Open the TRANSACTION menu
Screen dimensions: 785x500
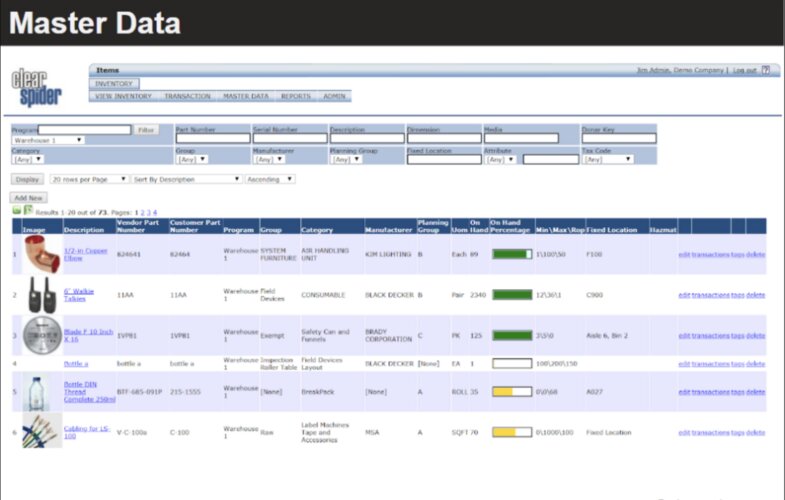187,97
